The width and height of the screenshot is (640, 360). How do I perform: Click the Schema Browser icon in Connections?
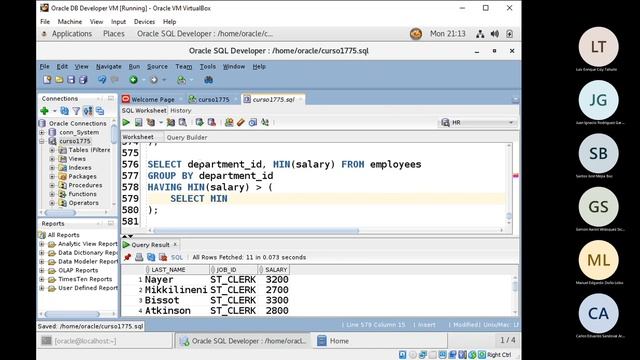[x=88, y=111]
